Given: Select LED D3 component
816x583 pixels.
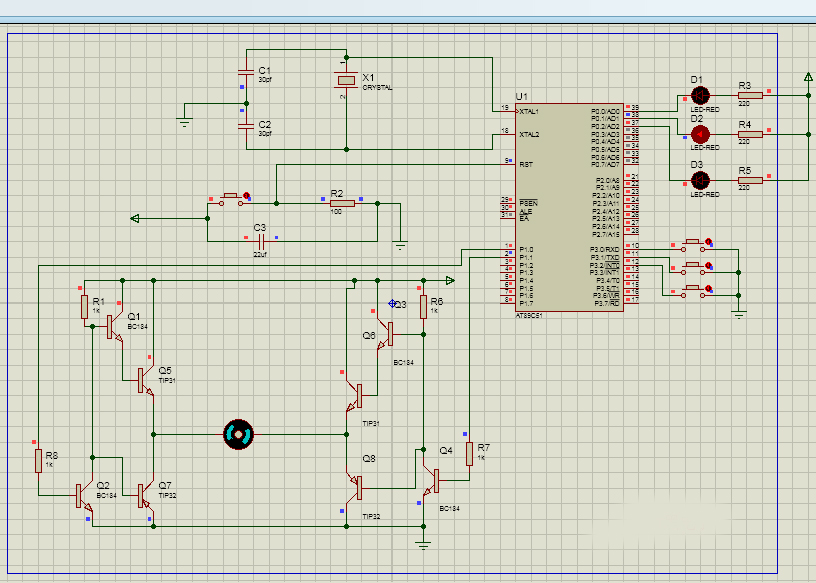Looking at the screenshot, I should pos(699,181).
